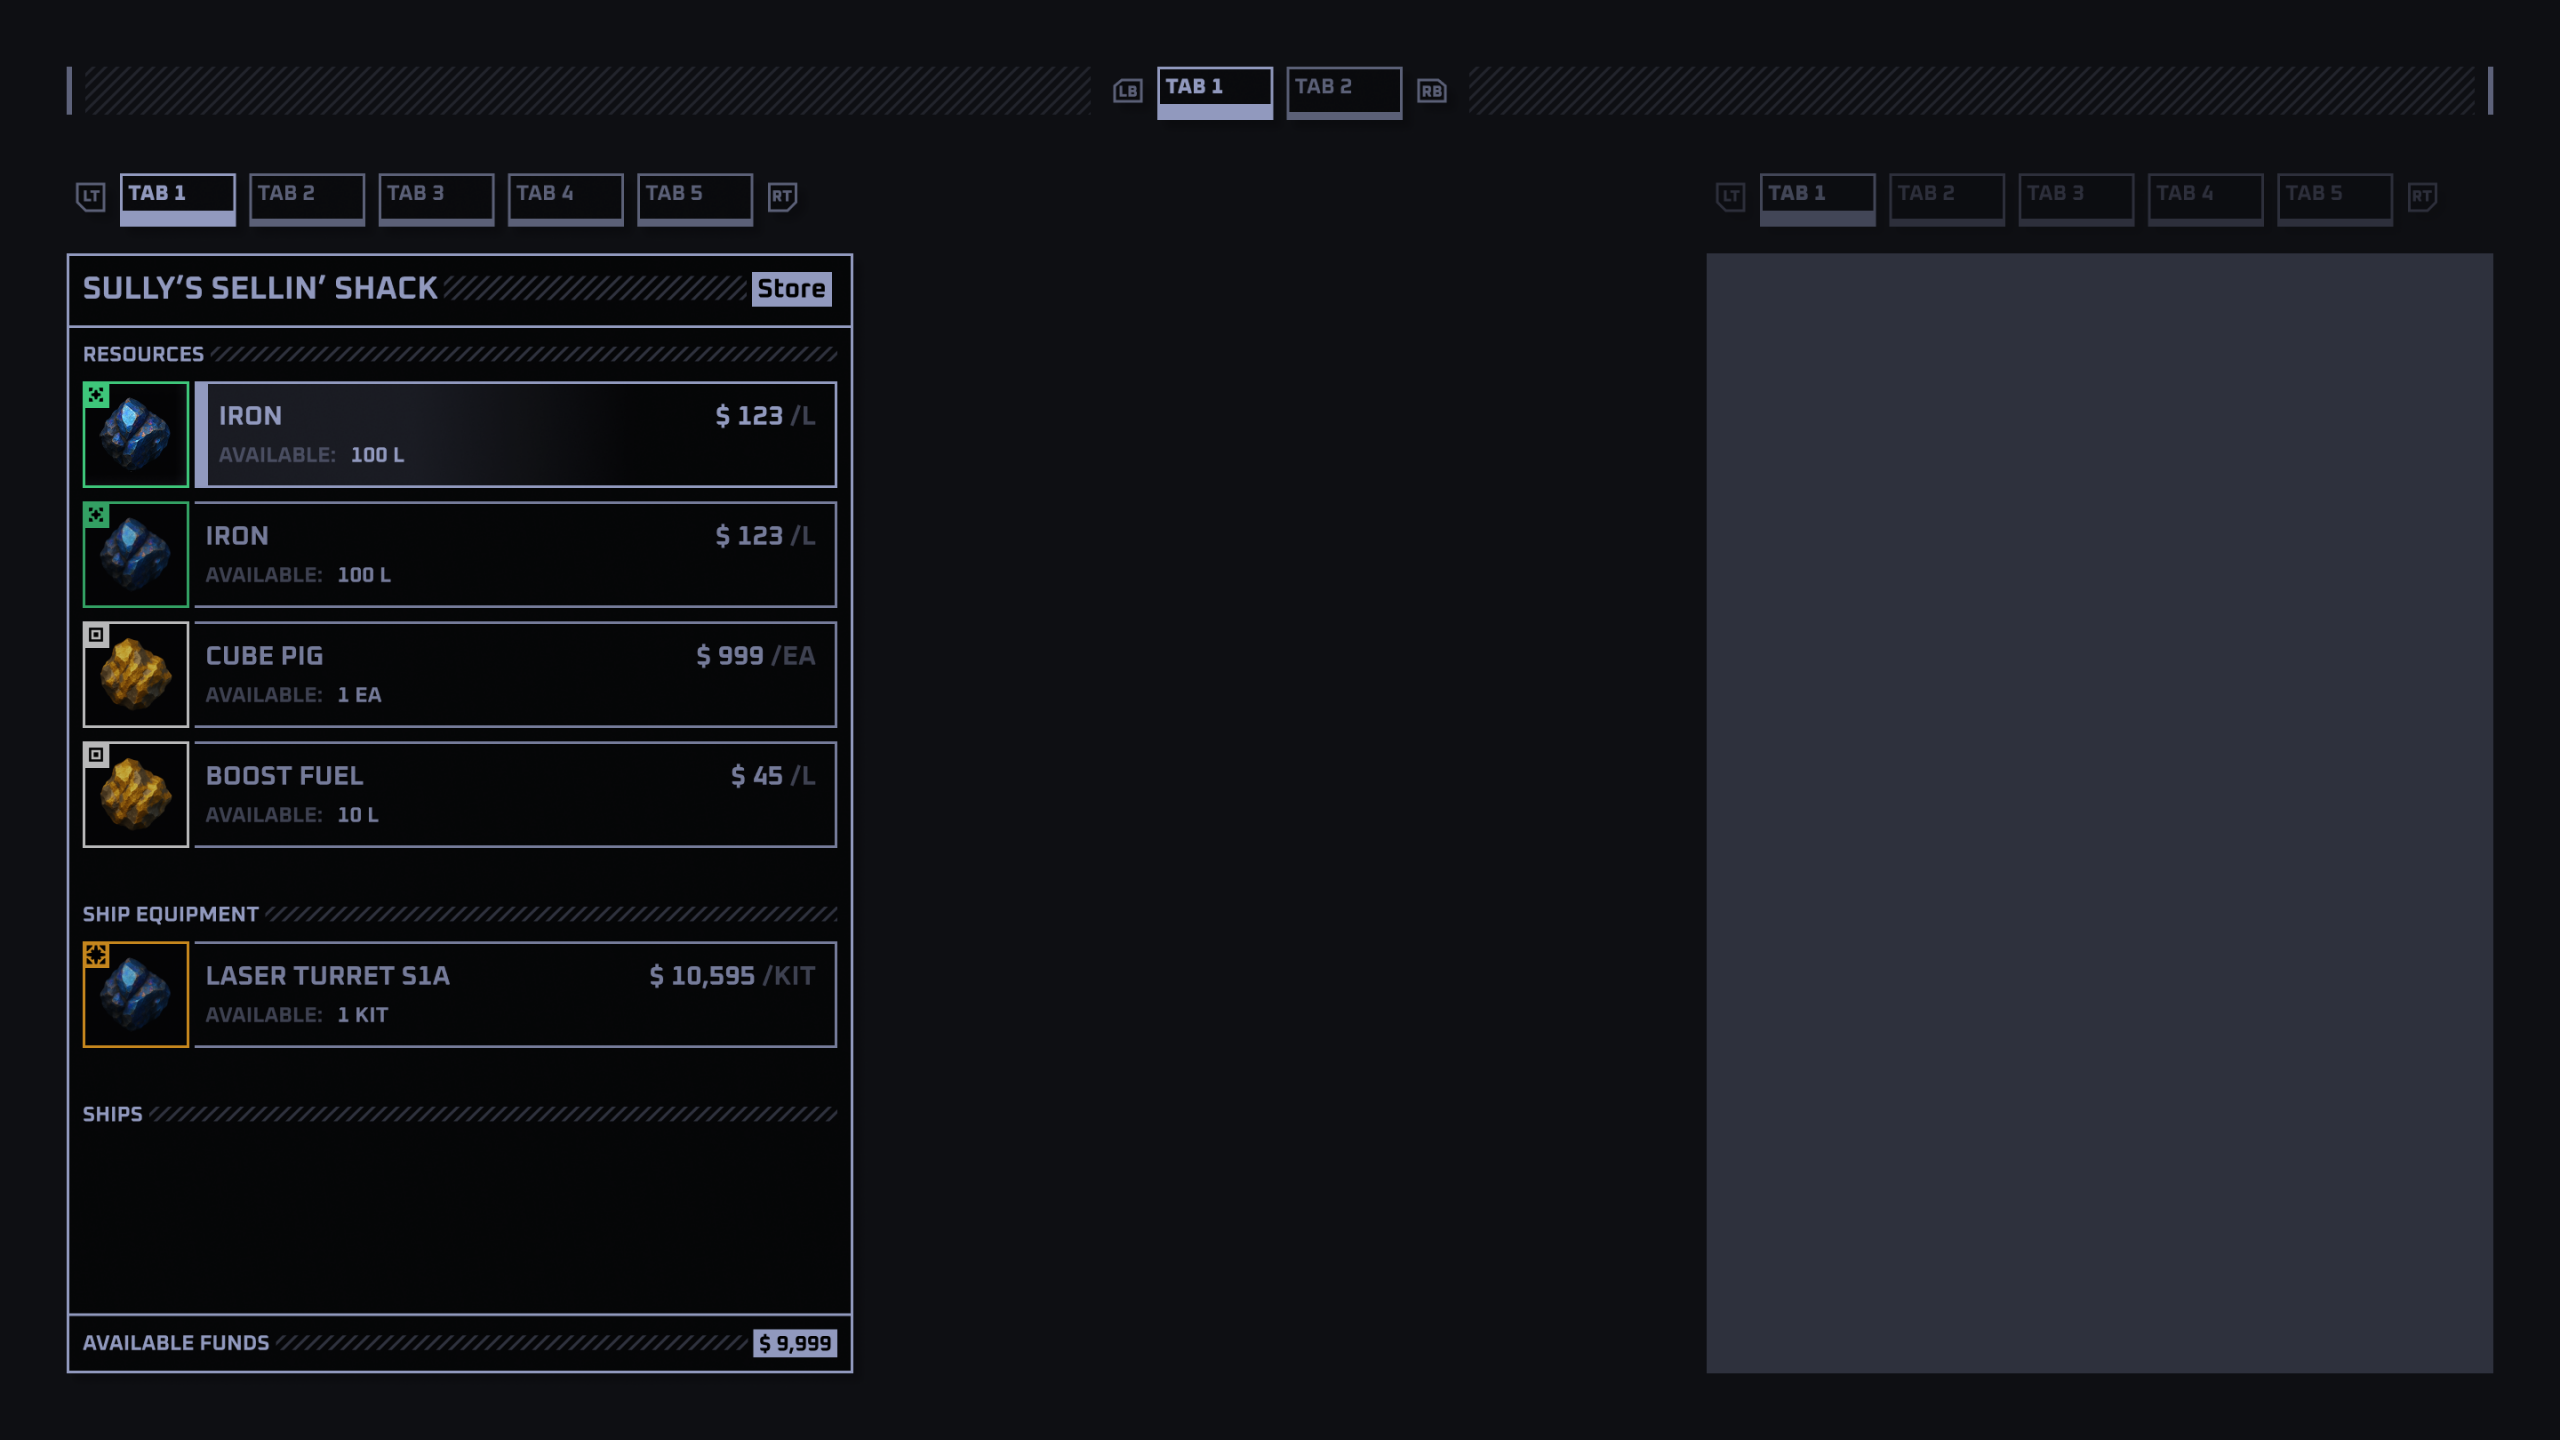This screenshot has height=1440, width=2560.
Task: Switch to TAB 2 in the top center bar
Action: click(x=1343, y=91)
